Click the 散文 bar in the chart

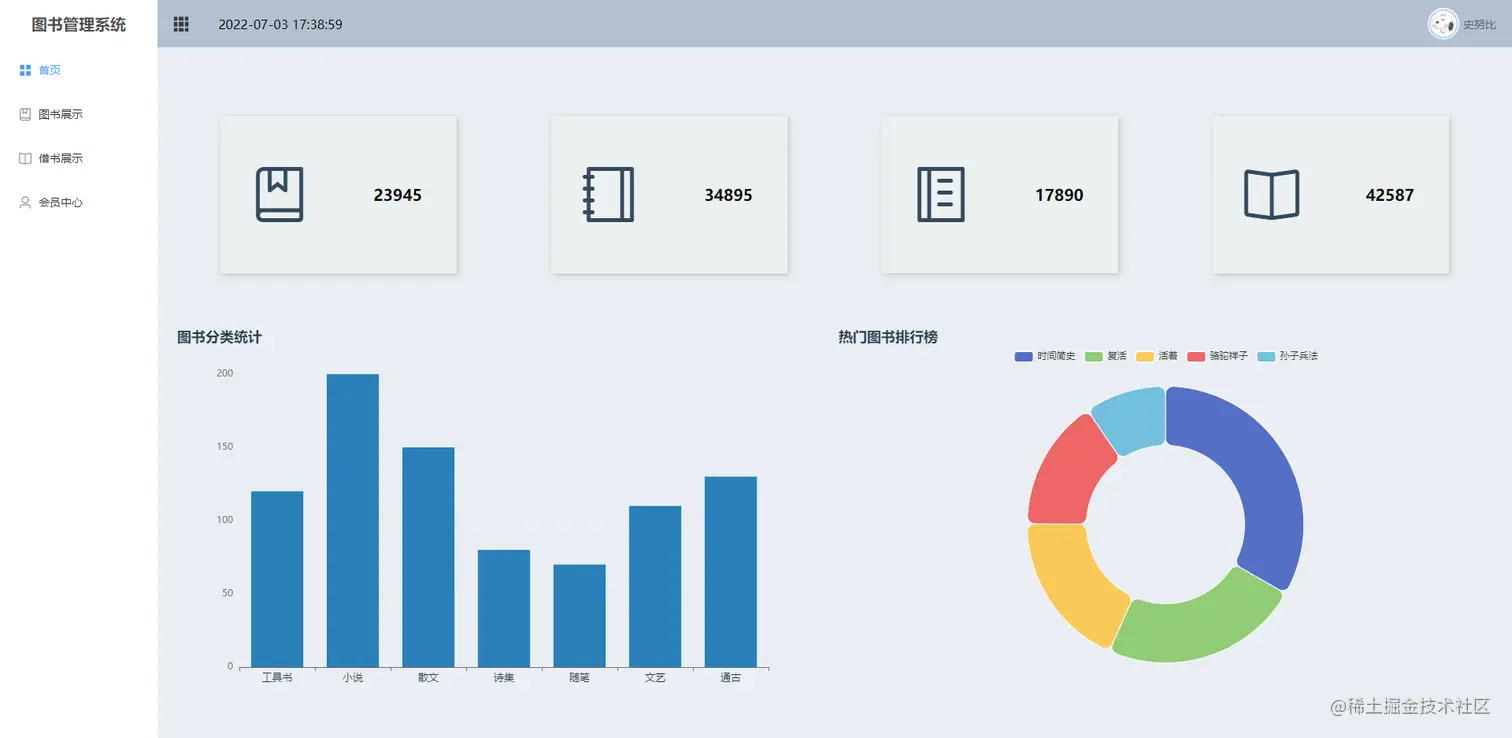tap(428, 557)
